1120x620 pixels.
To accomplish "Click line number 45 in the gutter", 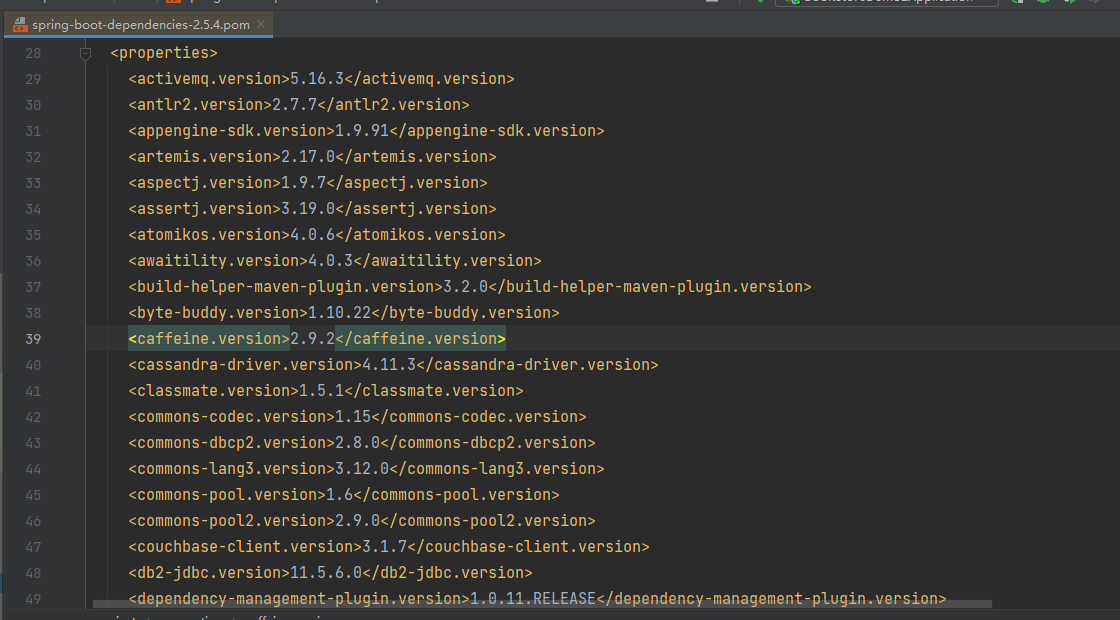I will click(33, 494).
